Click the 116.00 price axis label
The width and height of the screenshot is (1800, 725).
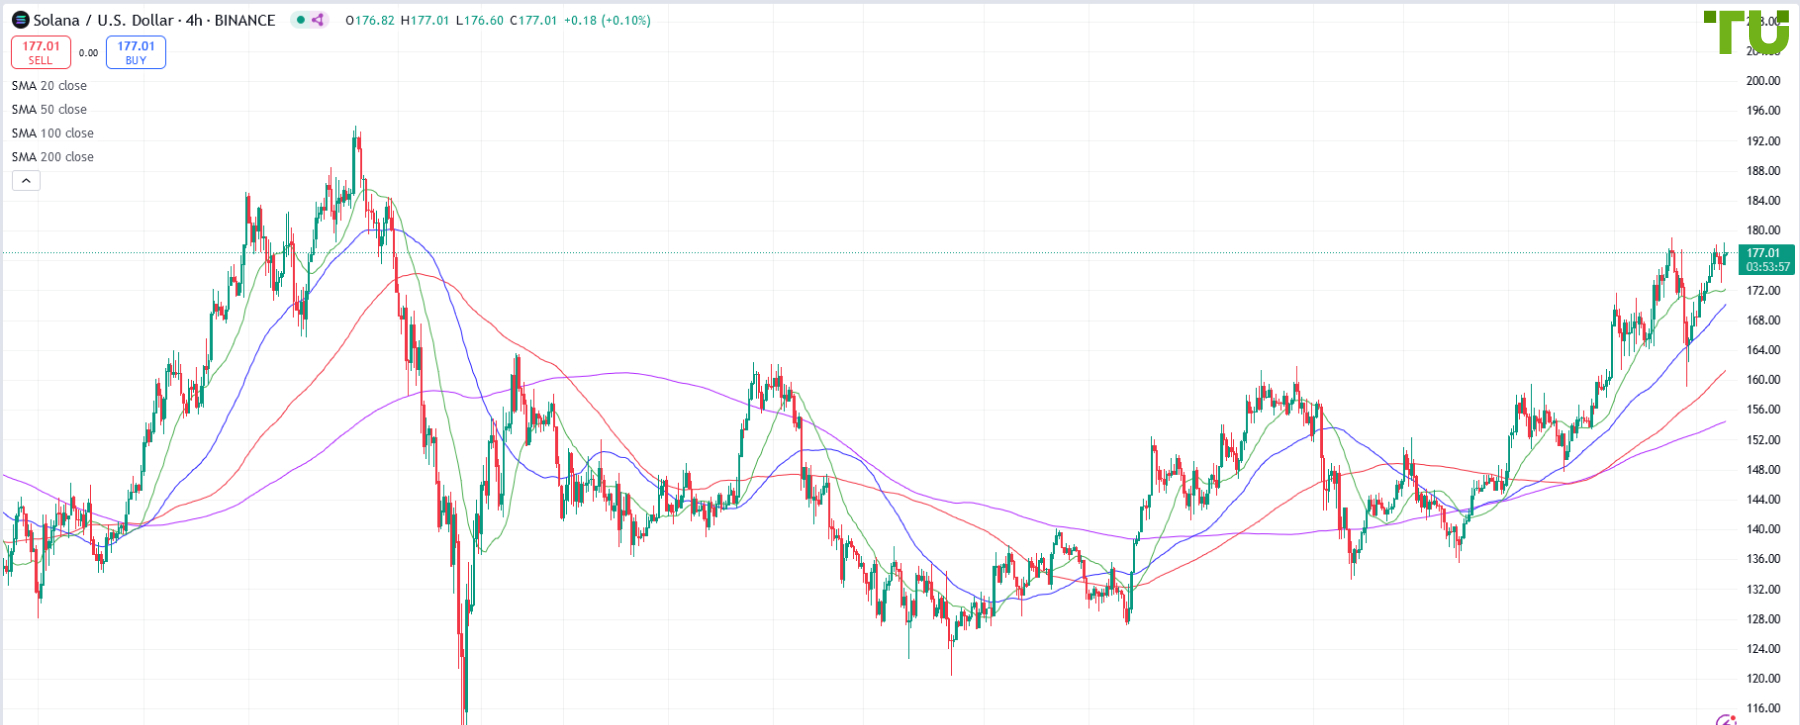pyautogui.click(x=1763, y=709)
